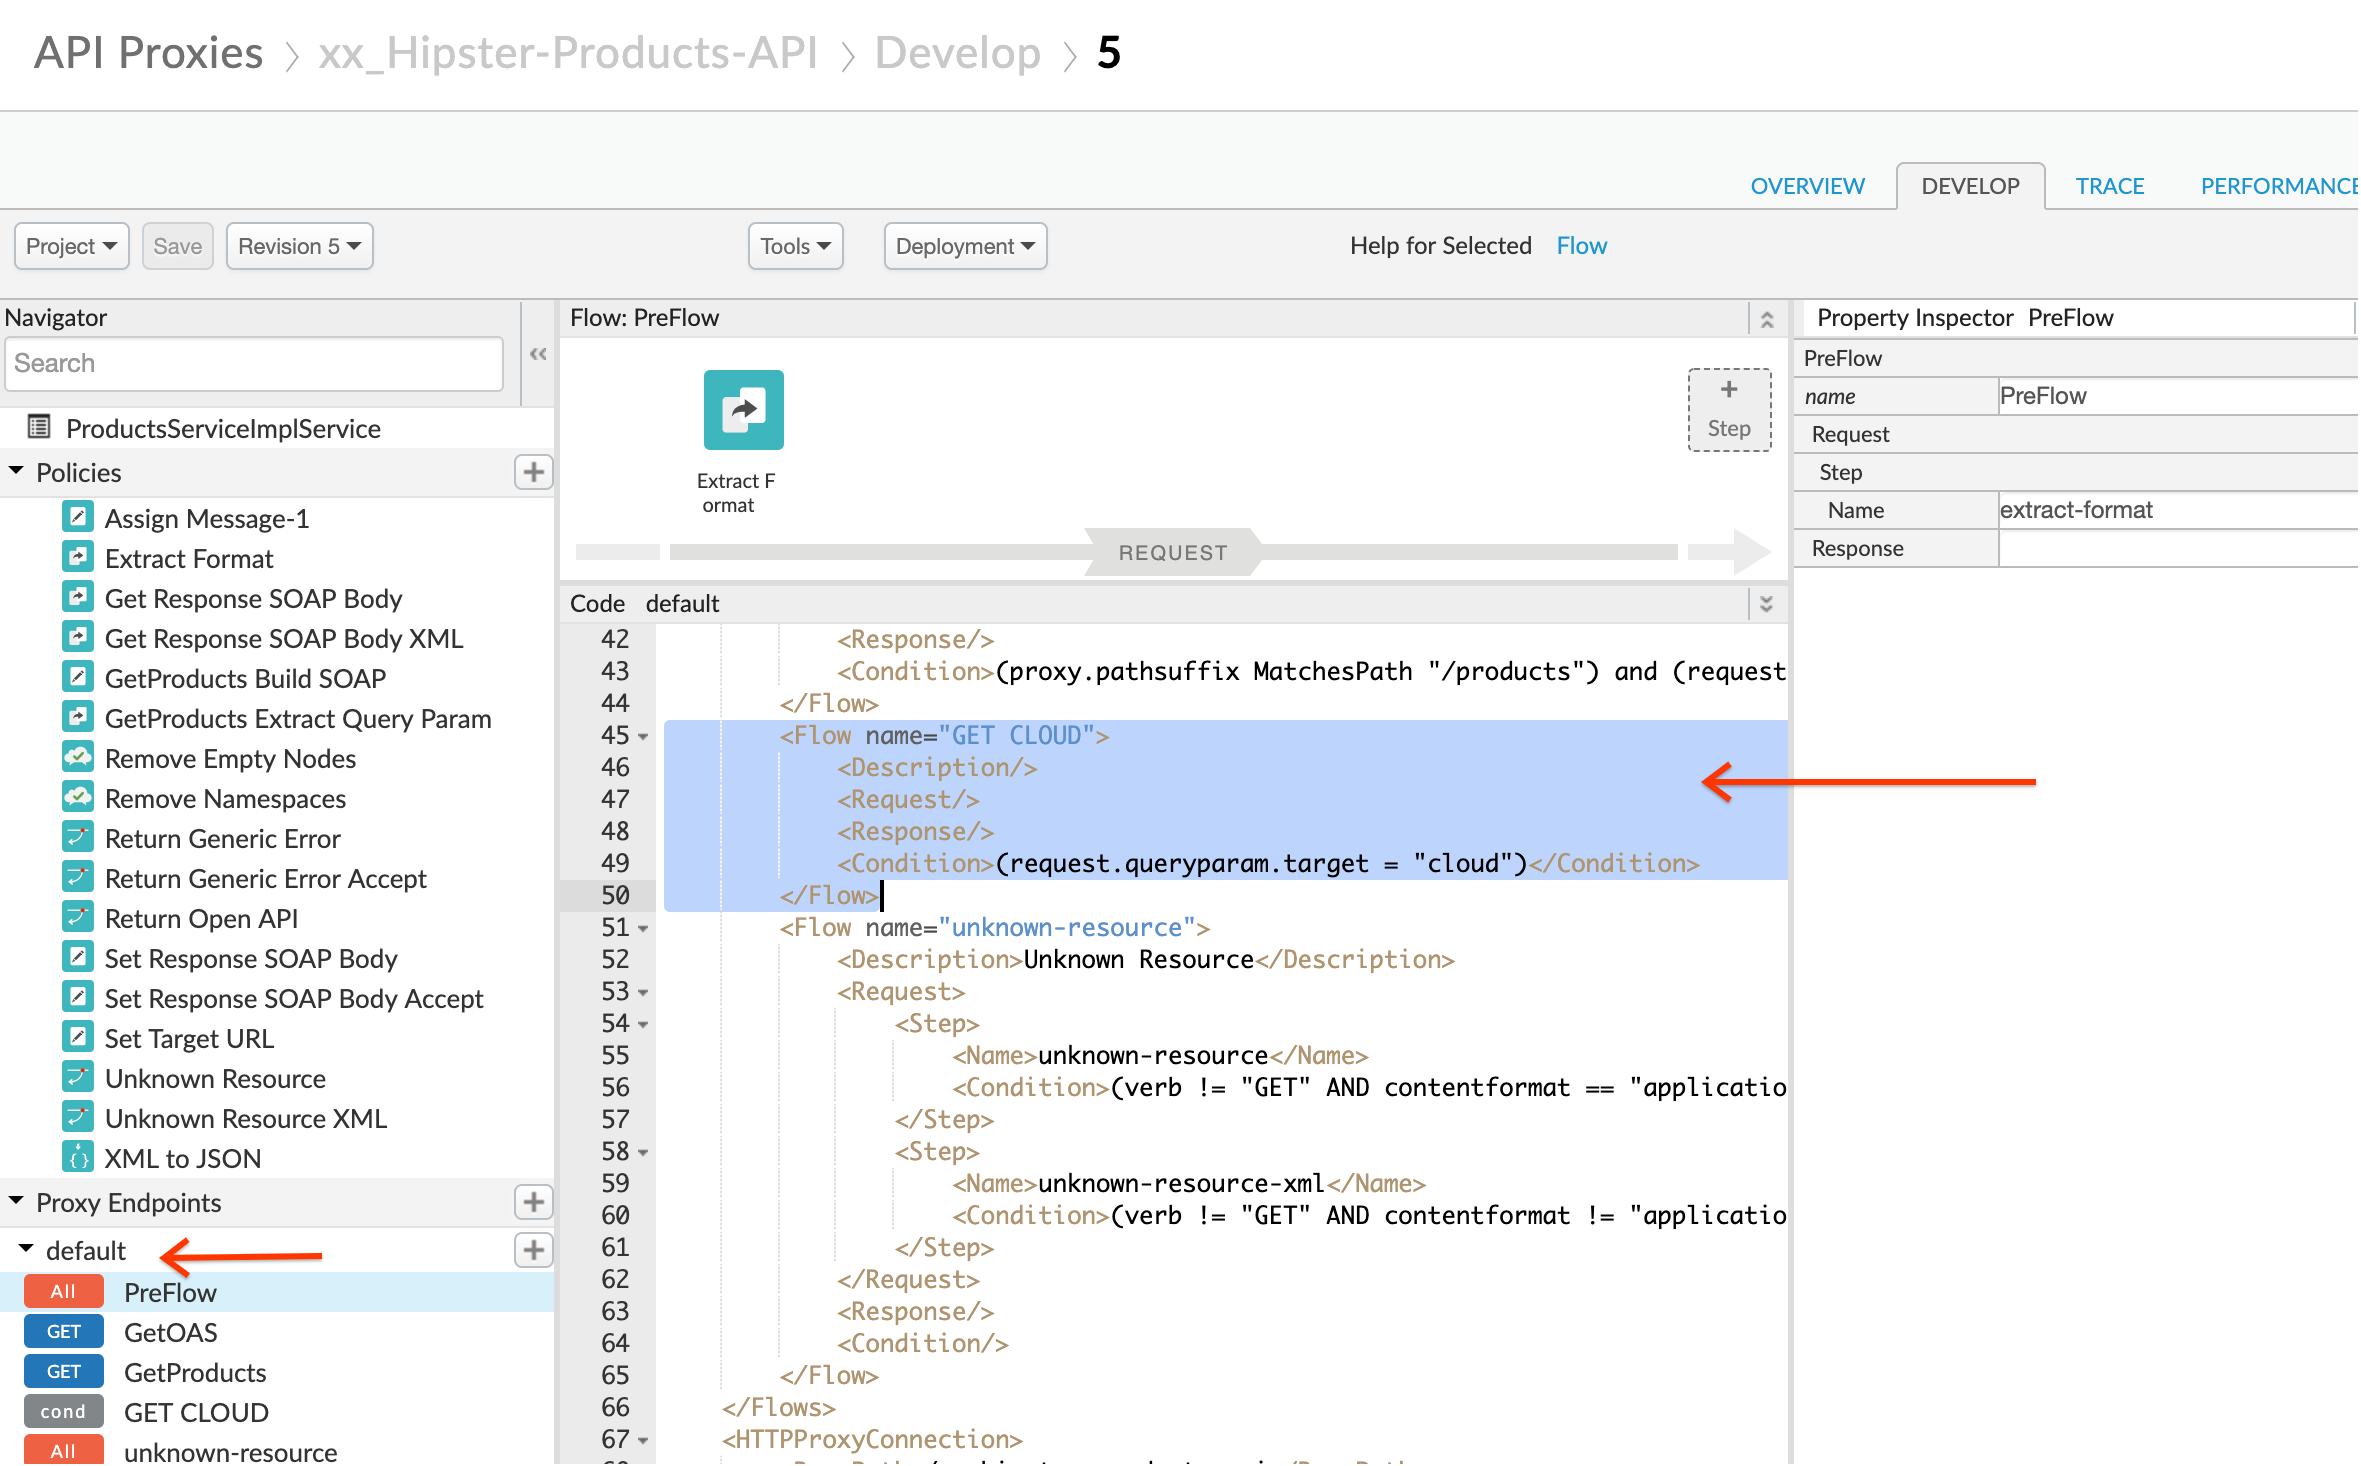Click the Save button
2361x1466 pixels.
tap(178, 246)
